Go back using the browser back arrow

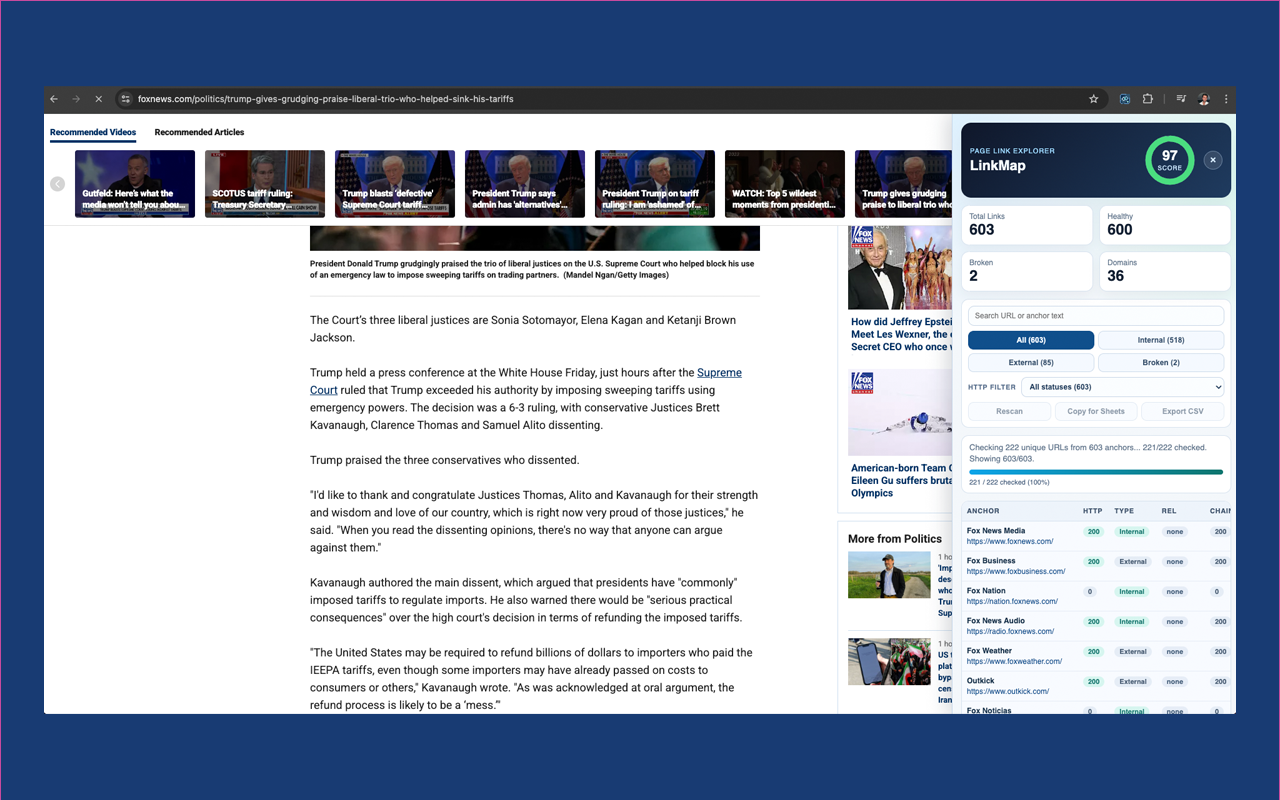(54, 99)
